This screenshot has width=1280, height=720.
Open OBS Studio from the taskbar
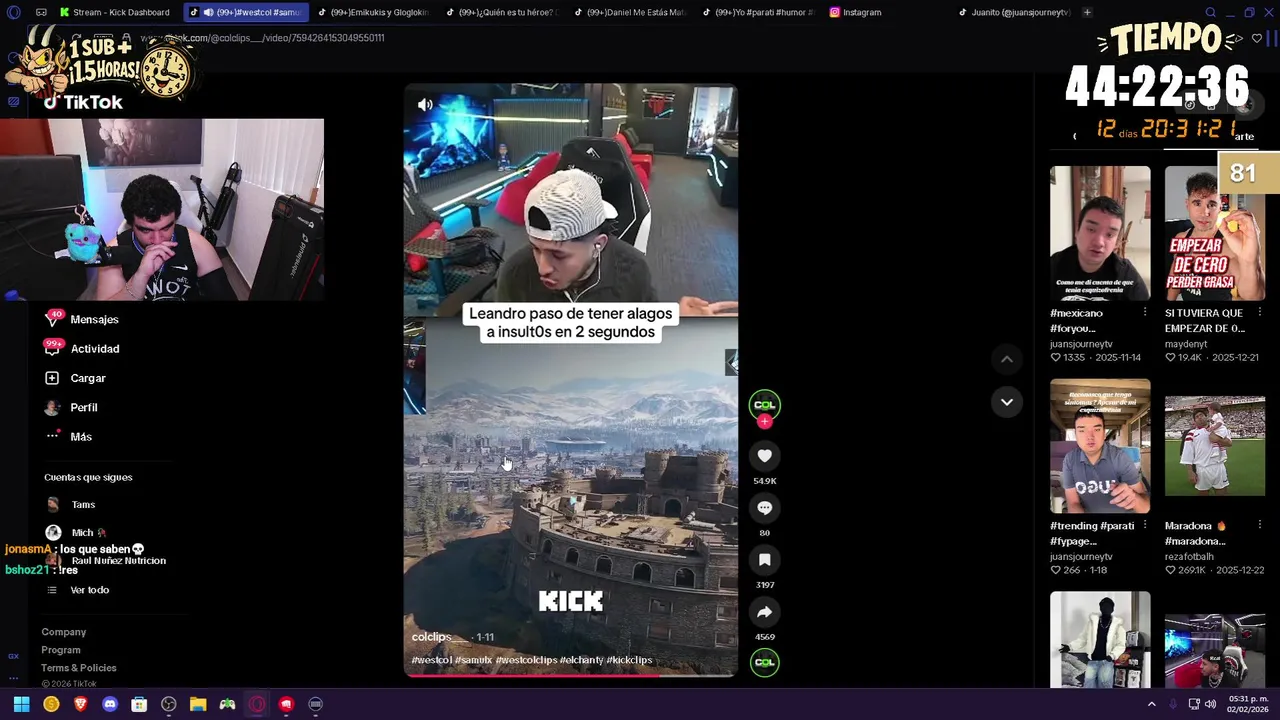tap(169, 704)
